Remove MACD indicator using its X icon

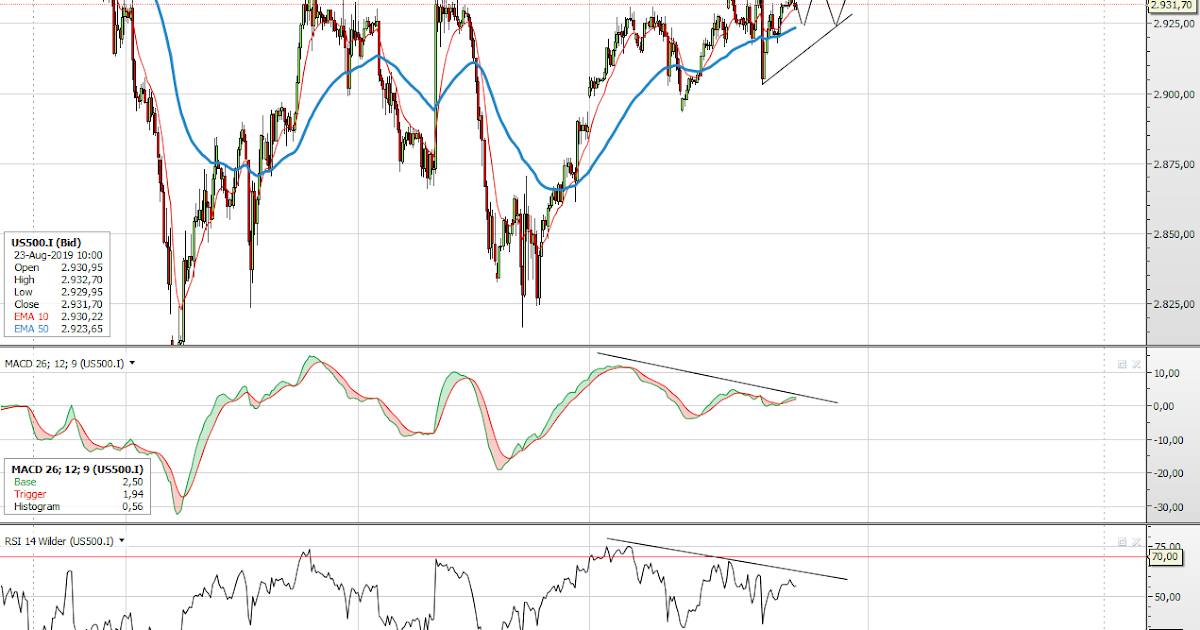pyautogui.click(x=1136, y=364)
